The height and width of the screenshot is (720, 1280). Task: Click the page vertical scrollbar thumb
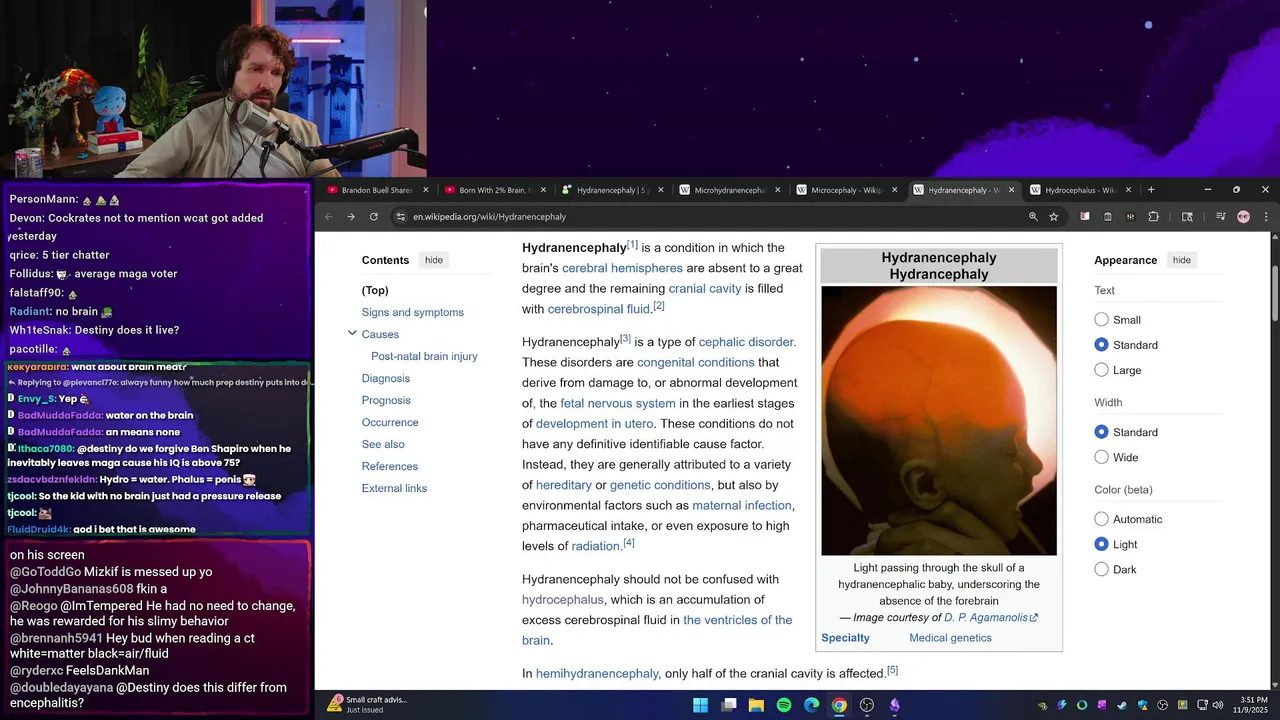(1275, 295)
